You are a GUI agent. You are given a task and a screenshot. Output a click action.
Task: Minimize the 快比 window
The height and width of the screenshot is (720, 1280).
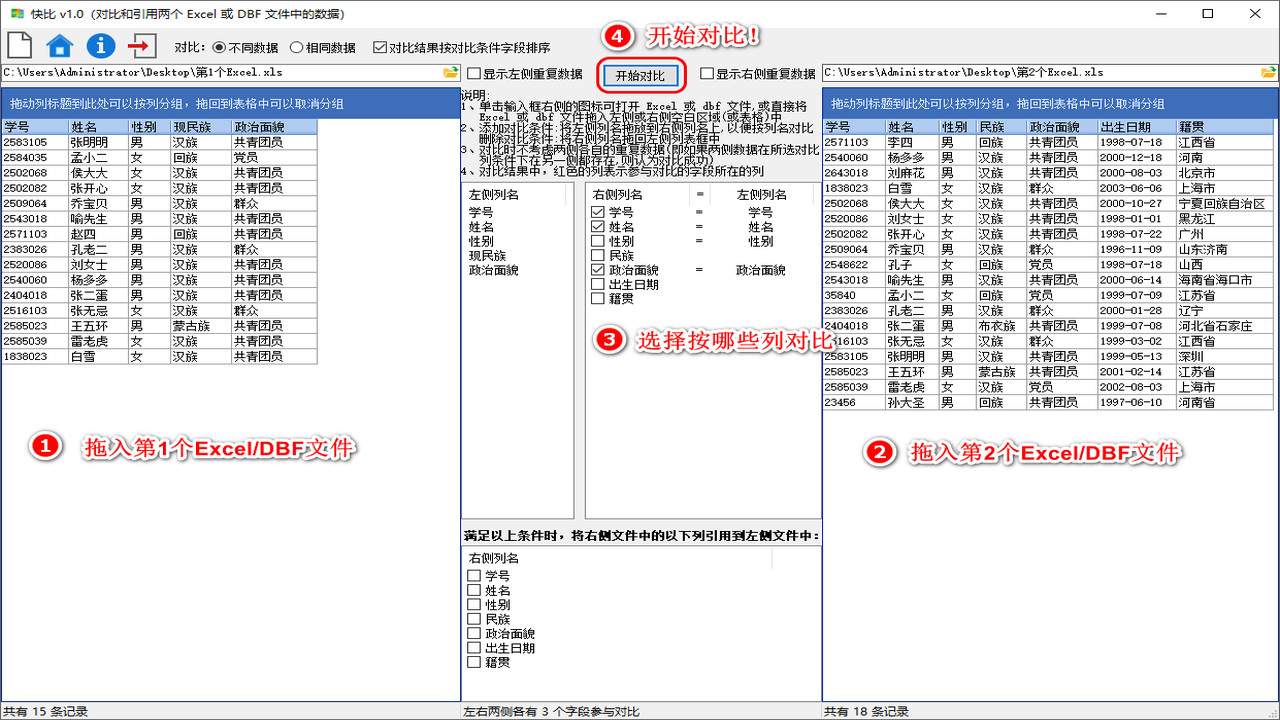click(x=1162, y=13)
